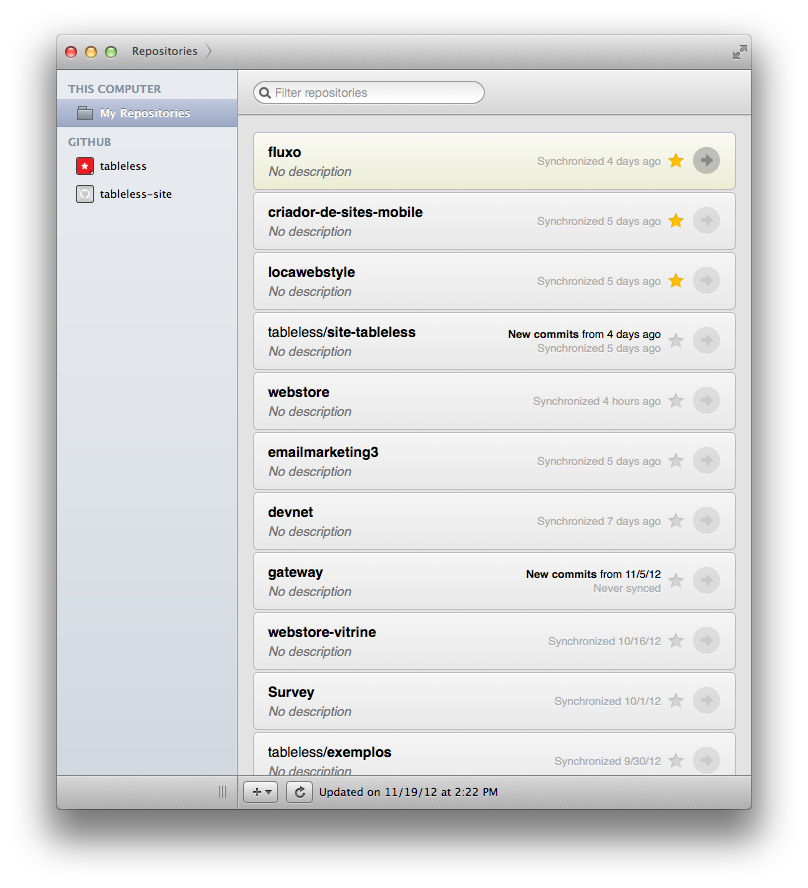The height and width of the screenshot is (888, 808).
Task: Click the green zoom window button
Action: pos(111,52)
